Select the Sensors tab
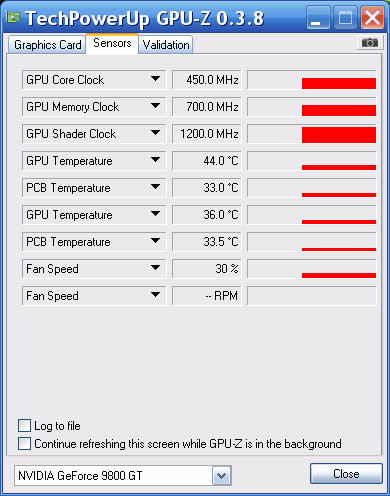 click(112, 43)
